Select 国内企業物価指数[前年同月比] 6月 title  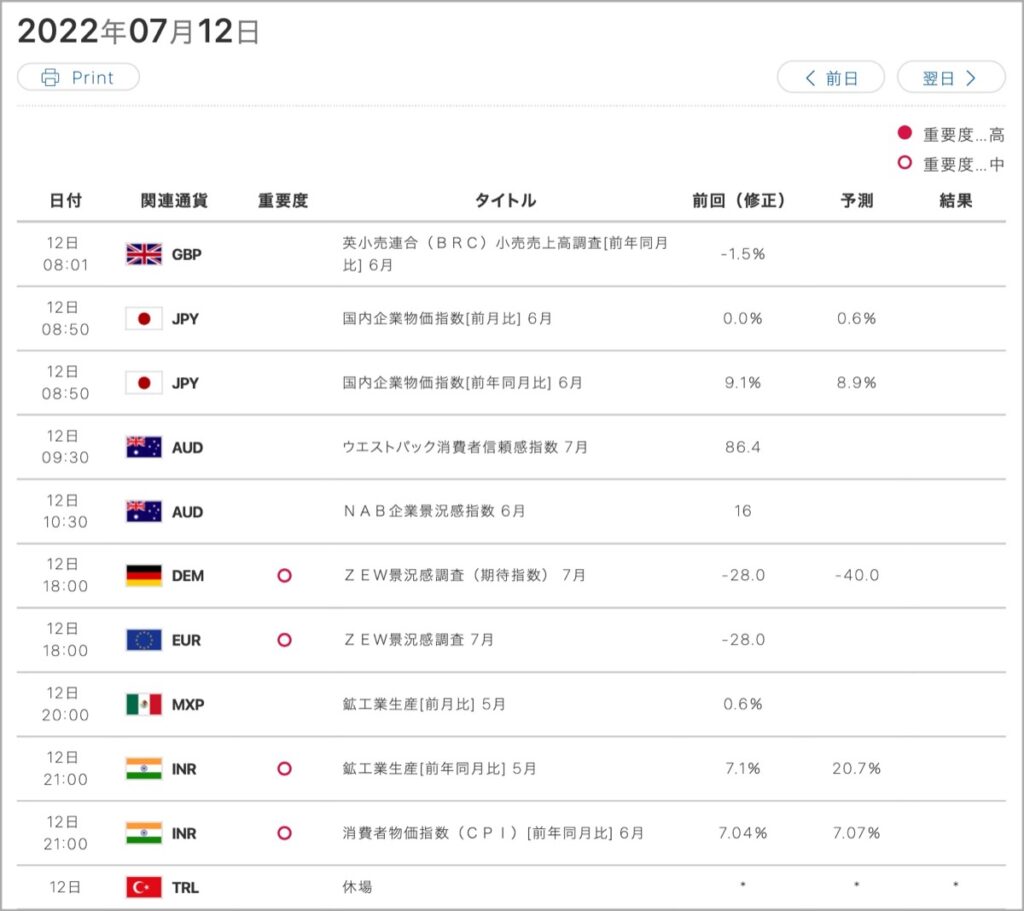tap(462, 383)
